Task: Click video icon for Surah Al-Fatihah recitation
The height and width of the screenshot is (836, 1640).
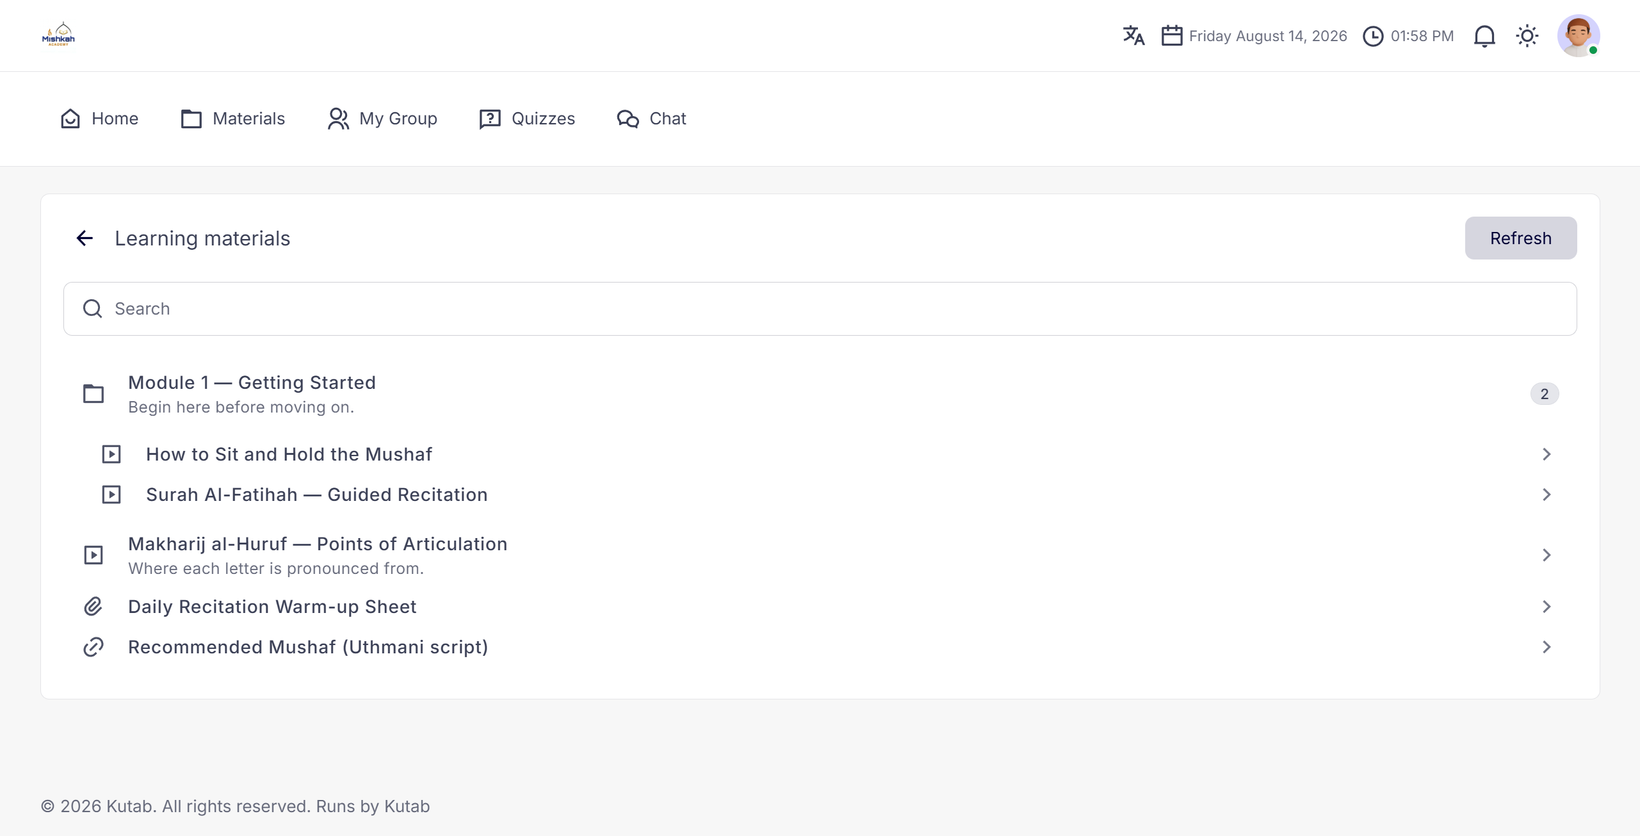Action: coord(111,495)
